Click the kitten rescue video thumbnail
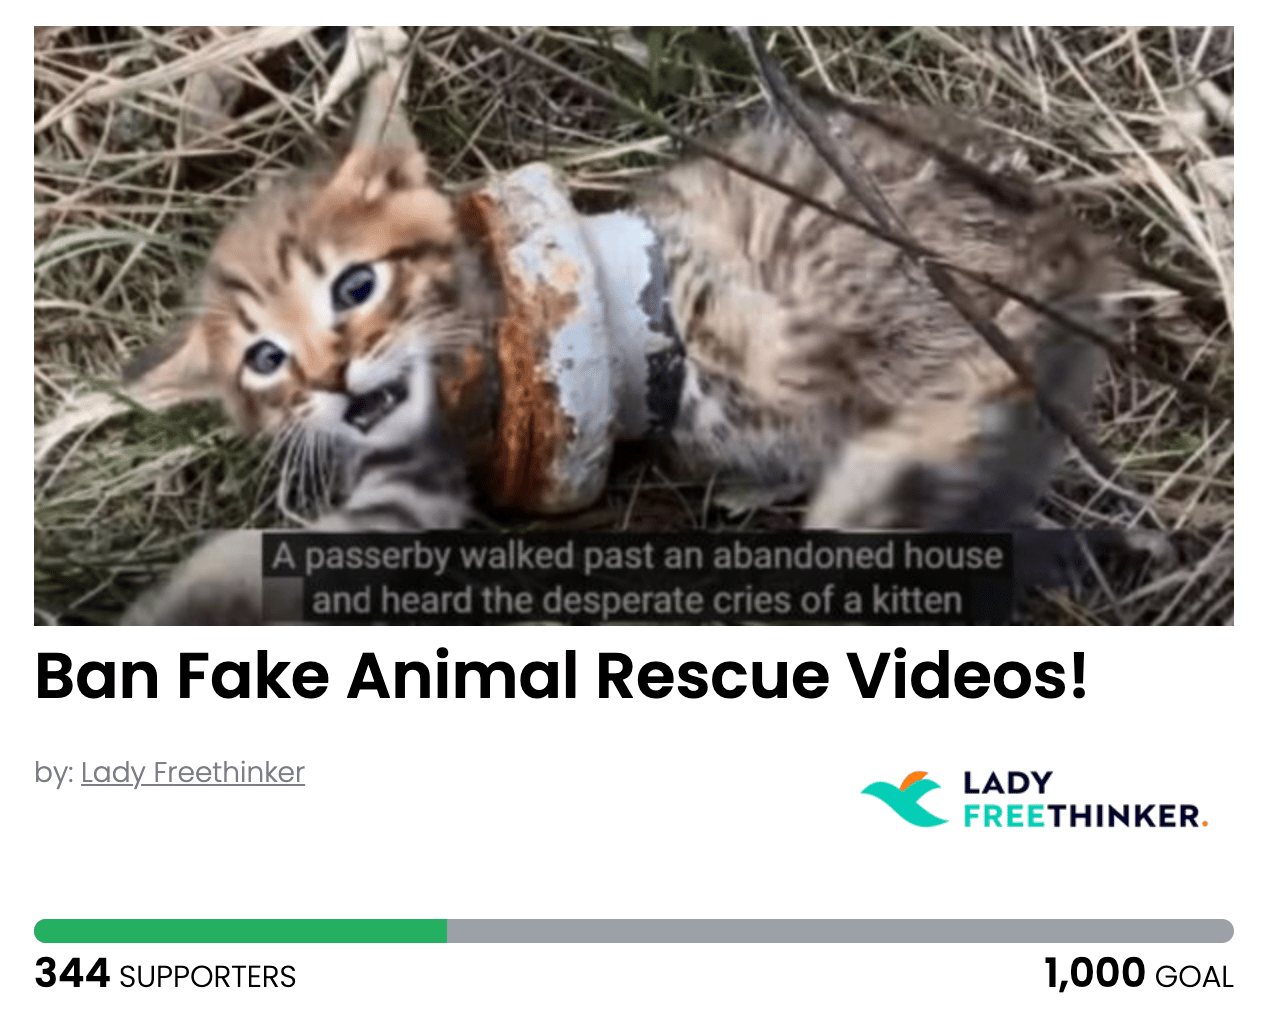The width and height of the screenshot is (1262, 1028). point(634,326)
